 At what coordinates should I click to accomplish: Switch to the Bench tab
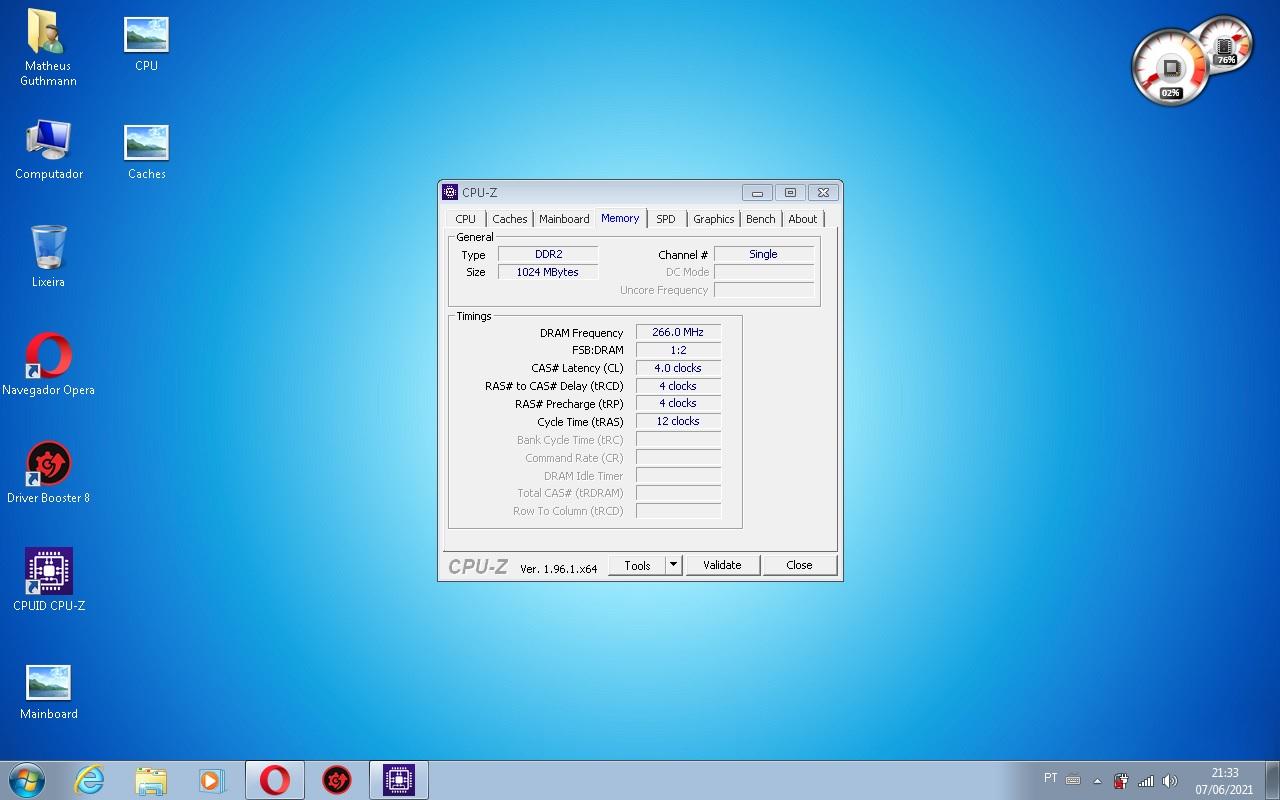click(x=761, y=219)
